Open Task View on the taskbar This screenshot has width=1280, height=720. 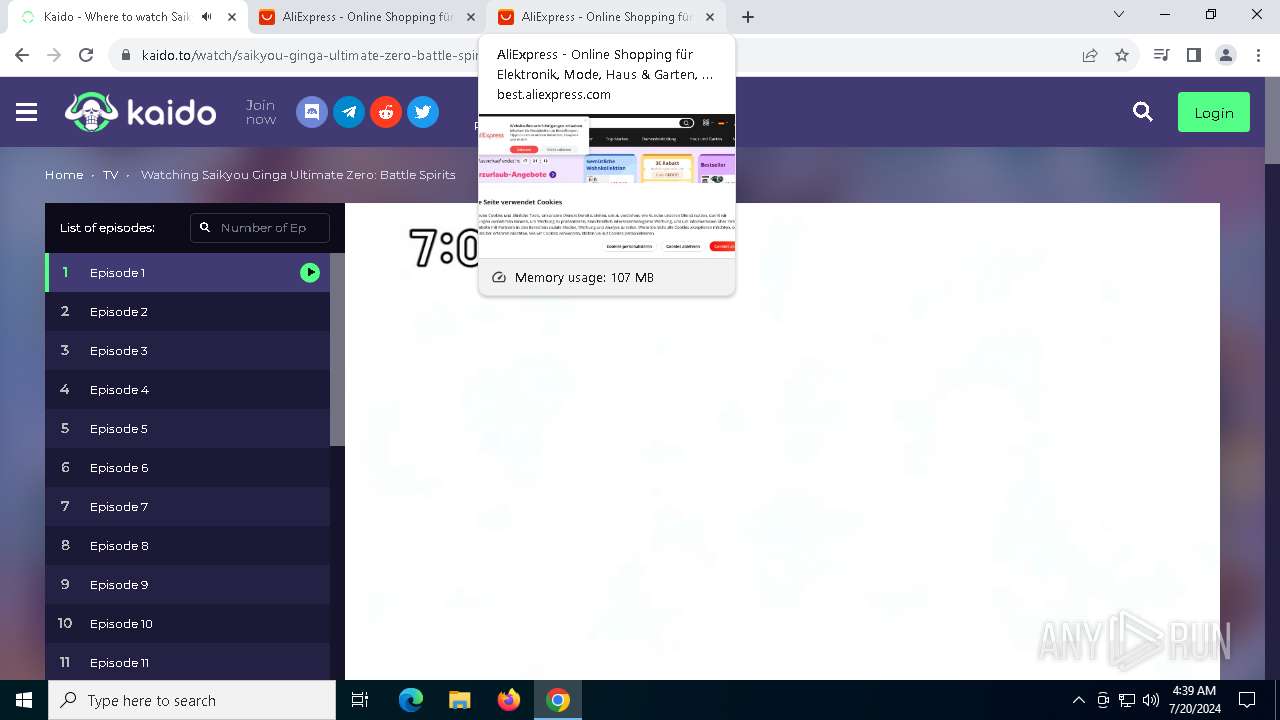click(x=360, y=700)
